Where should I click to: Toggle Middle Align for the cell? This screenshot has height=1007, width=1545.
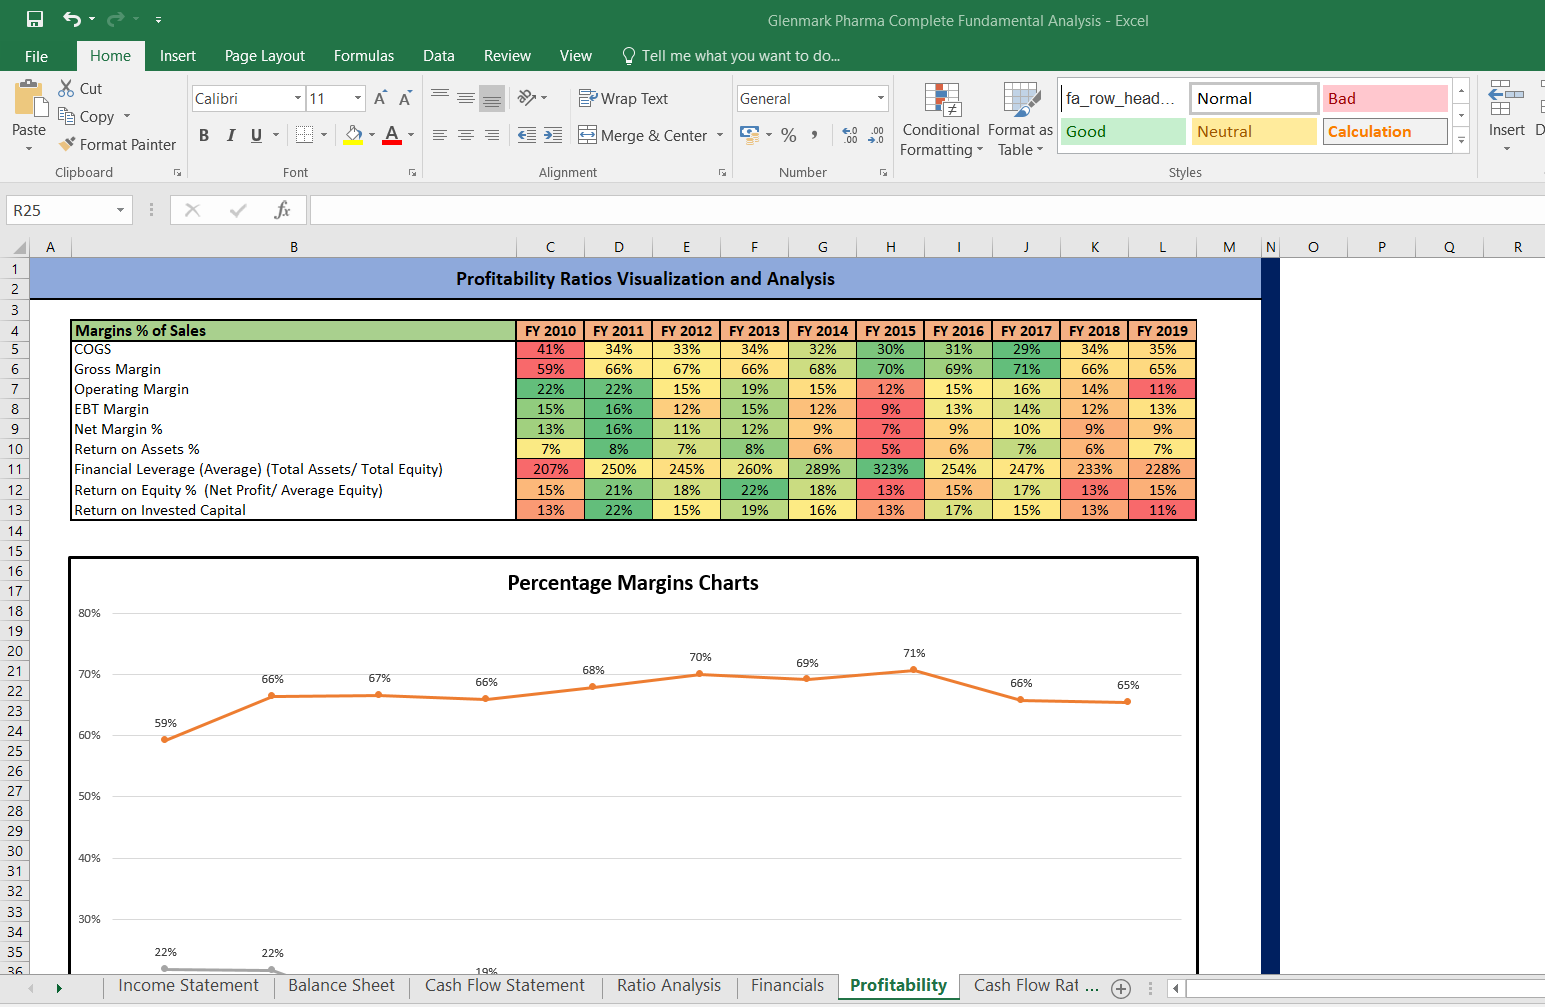(466, 97)
